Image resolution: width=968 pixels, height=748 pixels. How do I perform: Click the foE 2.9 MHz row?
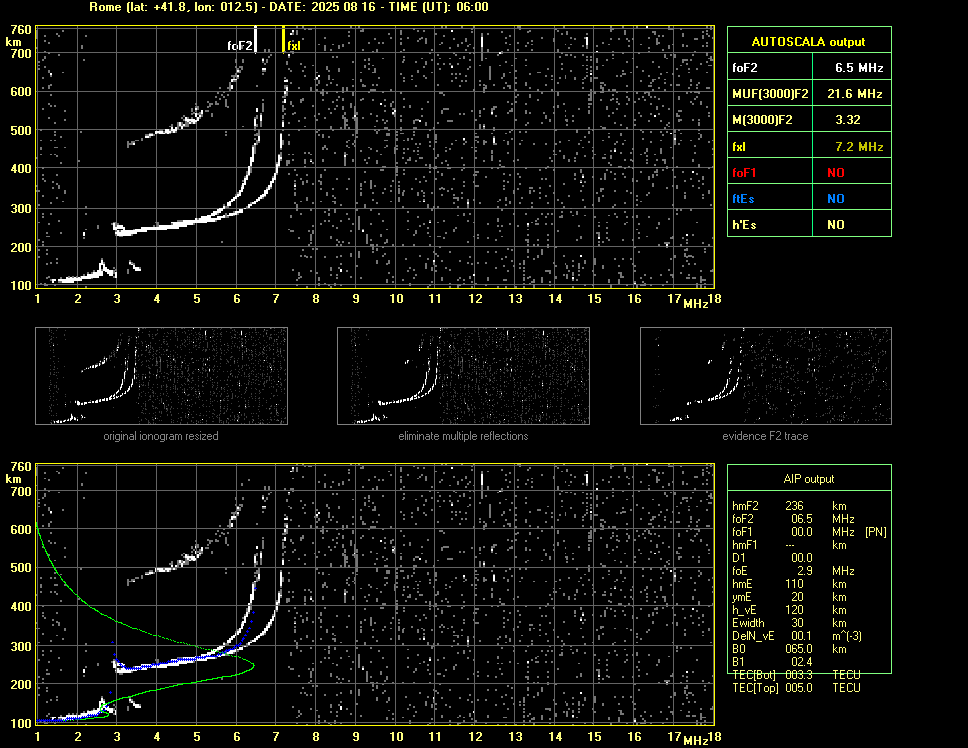(x=793, y=571)
